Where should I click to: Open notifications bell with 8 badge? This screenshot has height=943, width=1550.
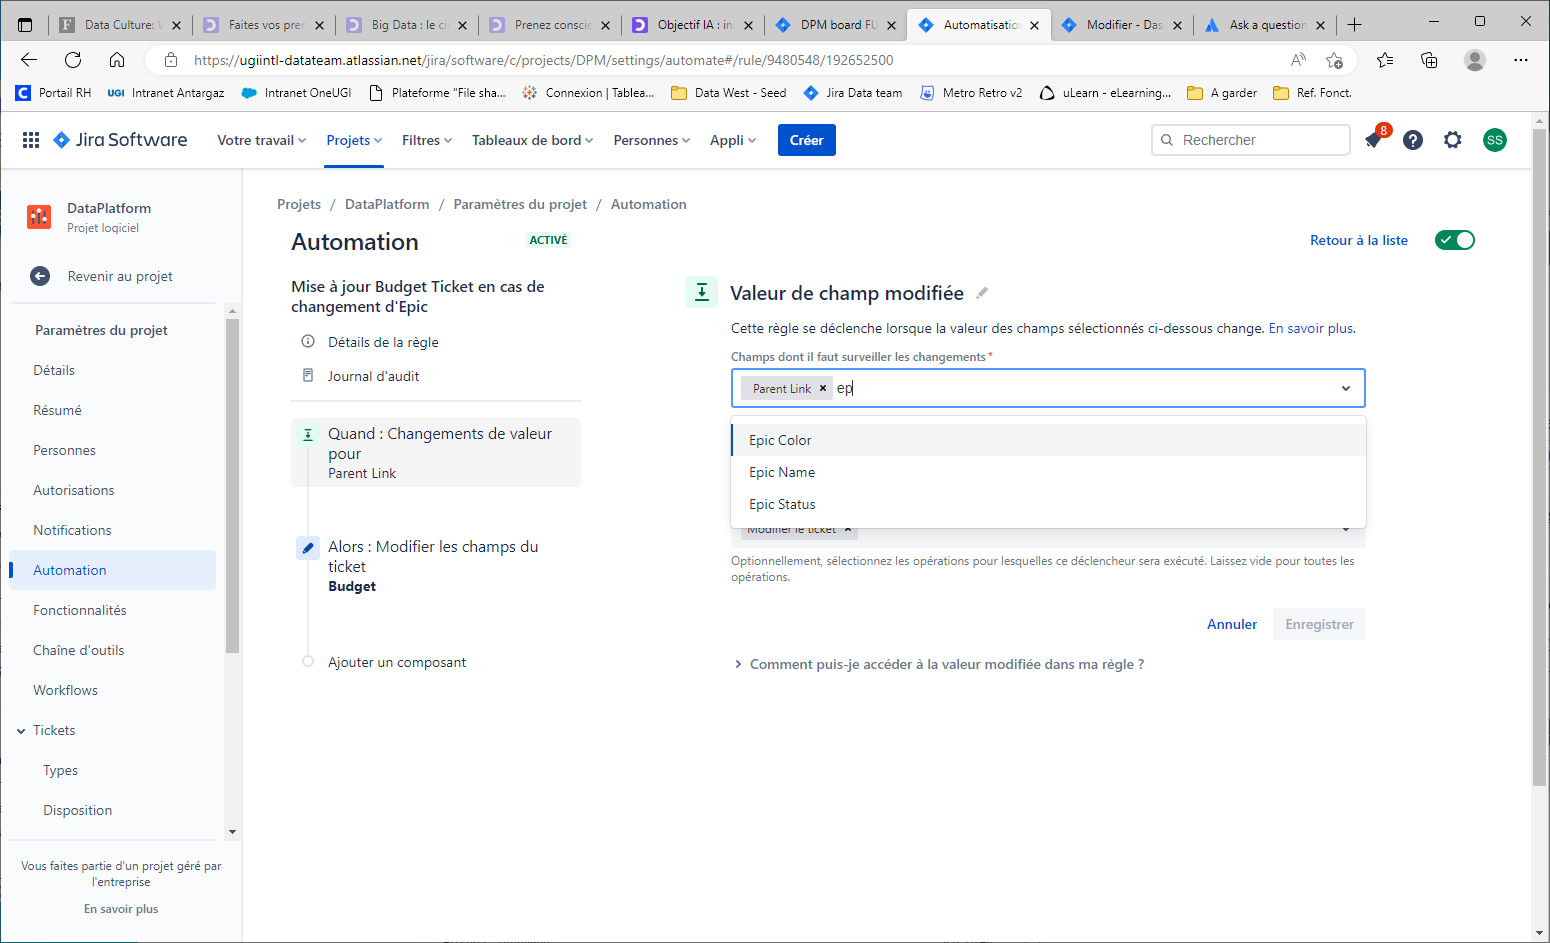pos(1374,139)
